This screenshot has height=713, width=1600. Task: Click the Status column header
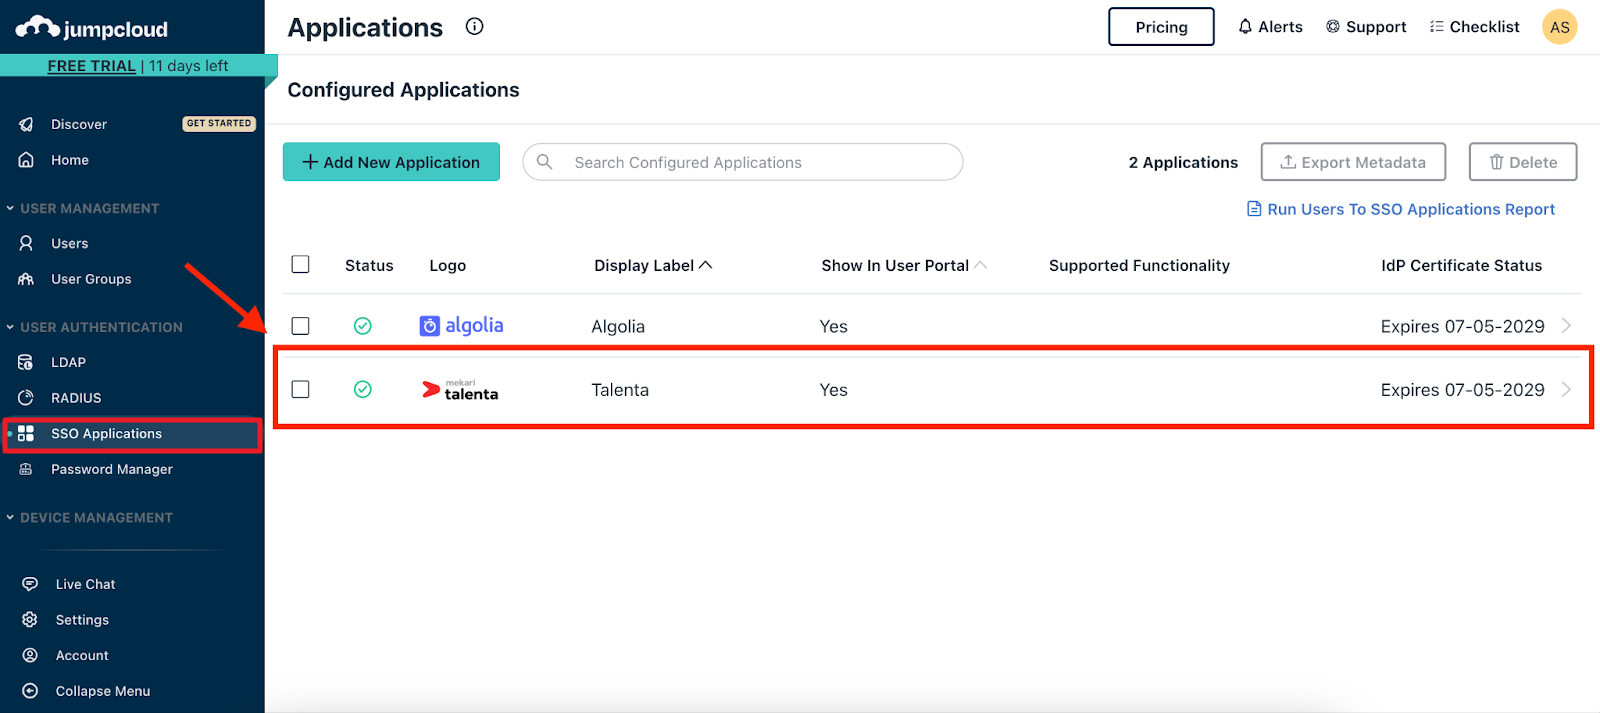pos(369,265)
